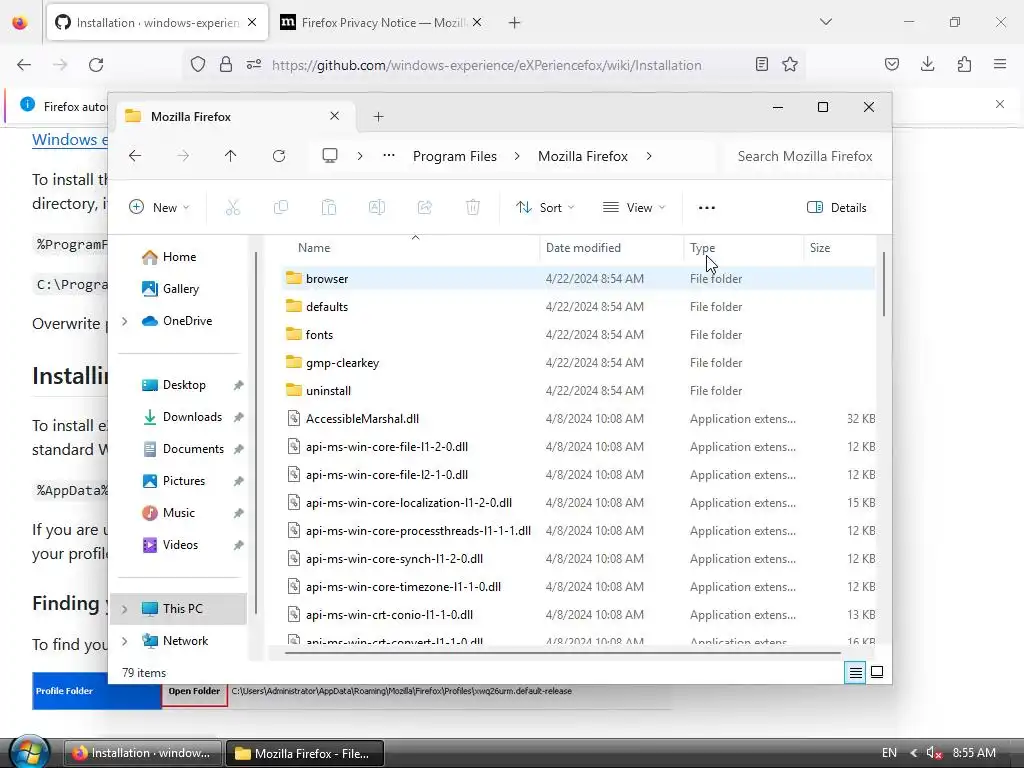The image size is (1024, 768).
Task: Select the defaults folder
Action: (579, 306)
